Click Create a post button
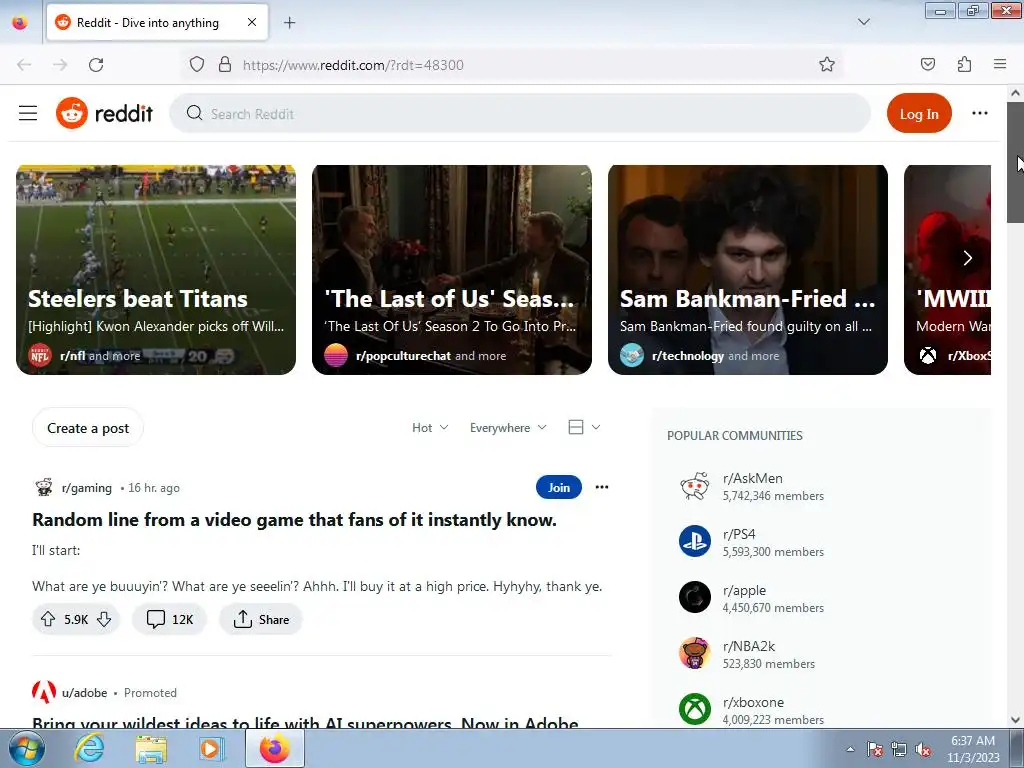The height and width of the screenshot is (768, 1024). coord(88,428)
